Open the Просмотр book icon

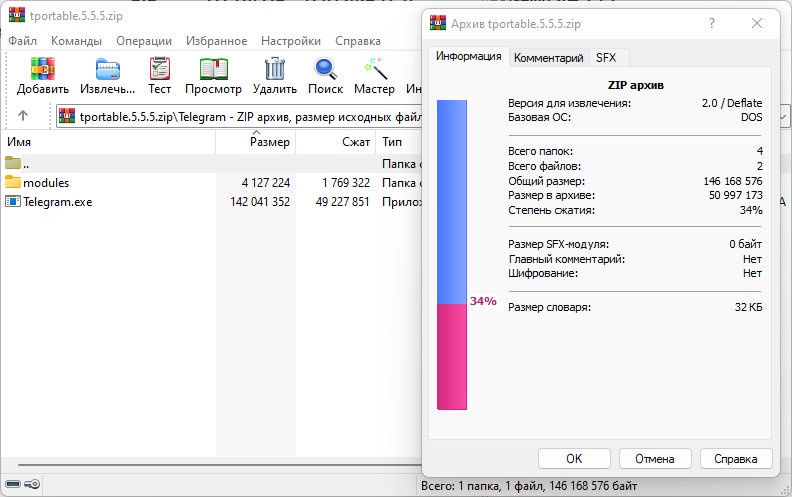(x=214, y=69)
